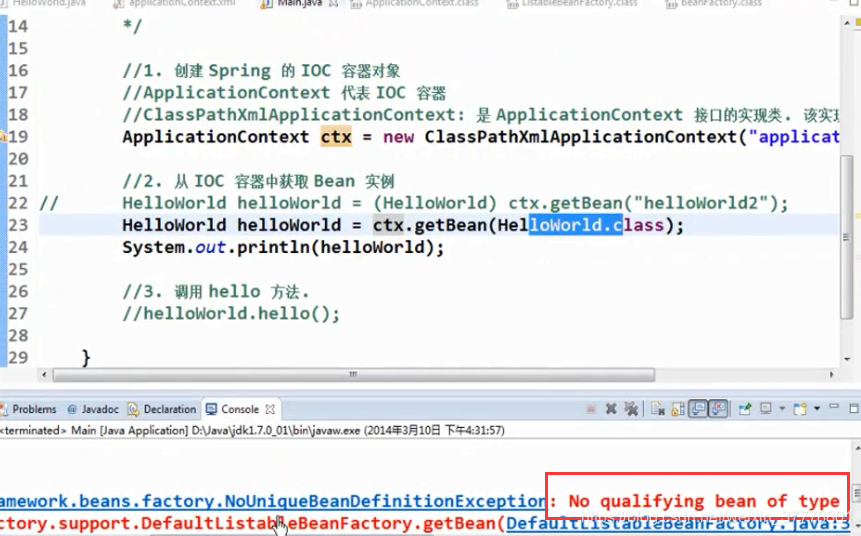The height and width of the screenshot is (536, 861).
Task: Toggle Show Console When Standard Error Changes
Action: [x=718, y=409]
